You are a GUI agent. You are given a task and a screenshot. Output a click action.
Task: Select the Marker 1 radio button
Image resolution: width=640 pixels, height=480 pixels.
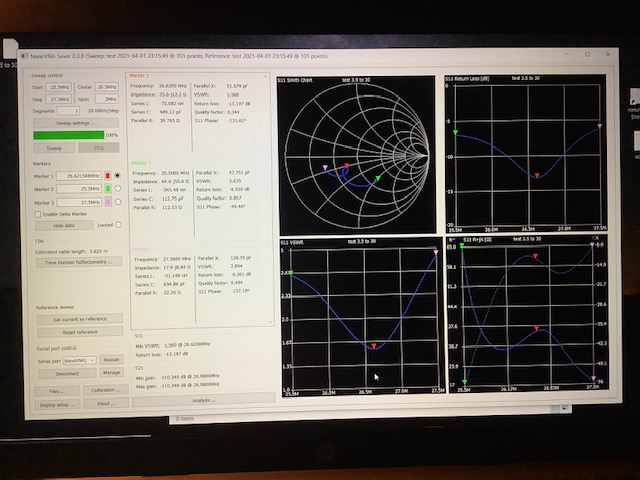[118, 176]
